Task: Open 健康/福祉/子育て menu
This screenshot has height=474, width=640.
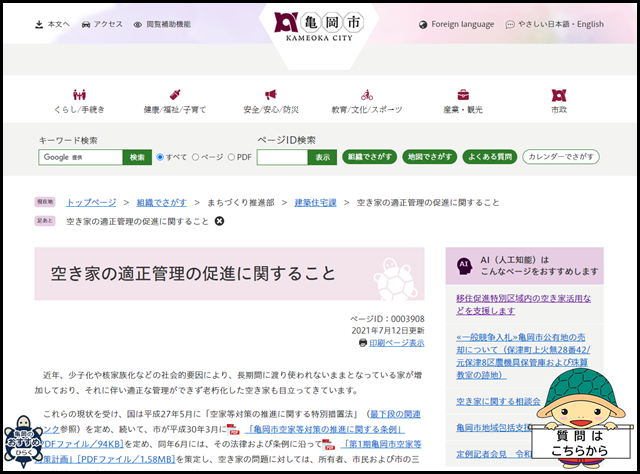Action: (175, 102)
